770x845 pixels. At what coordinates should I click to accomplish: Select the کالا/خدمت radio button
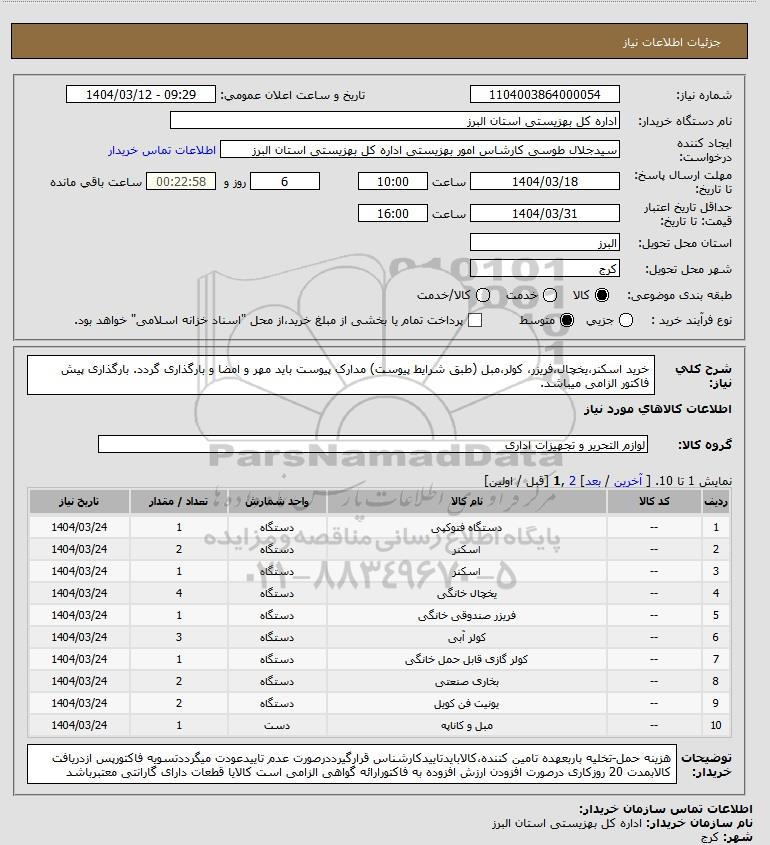pyautogui.click(x=483, y=295)
